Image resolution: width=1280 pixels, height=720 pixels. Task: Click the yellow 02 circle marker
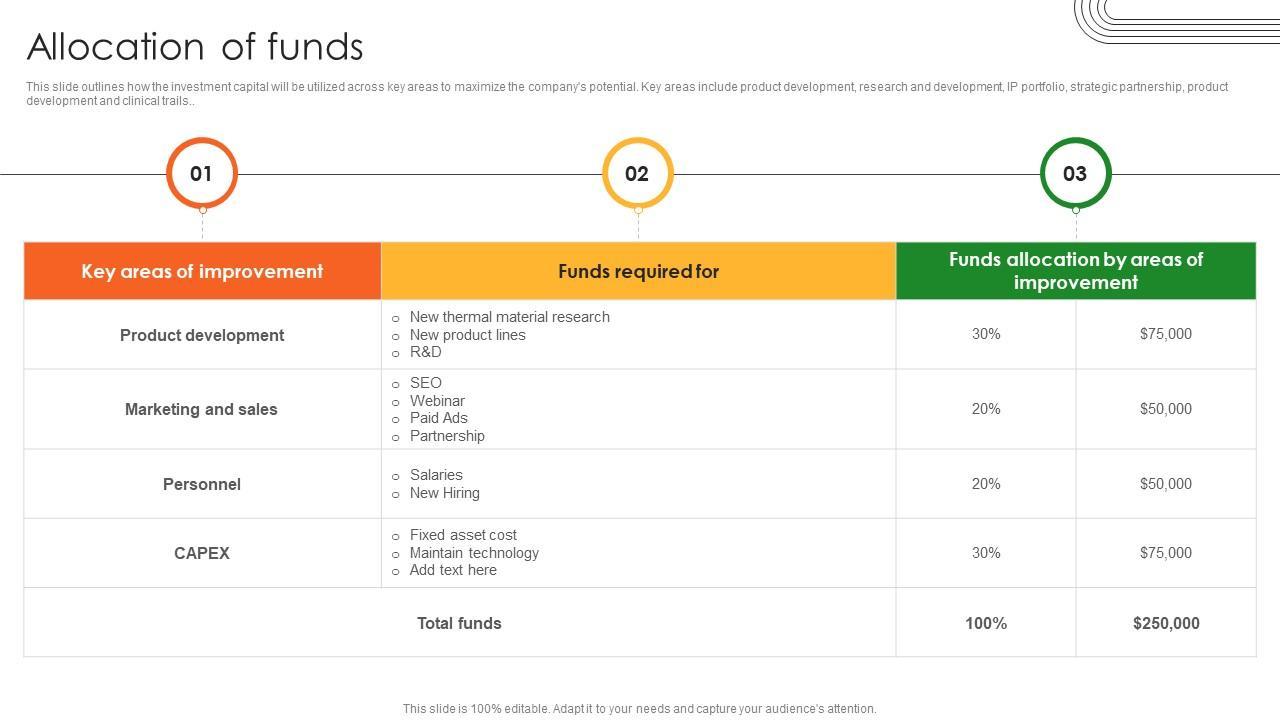[637, 173]
